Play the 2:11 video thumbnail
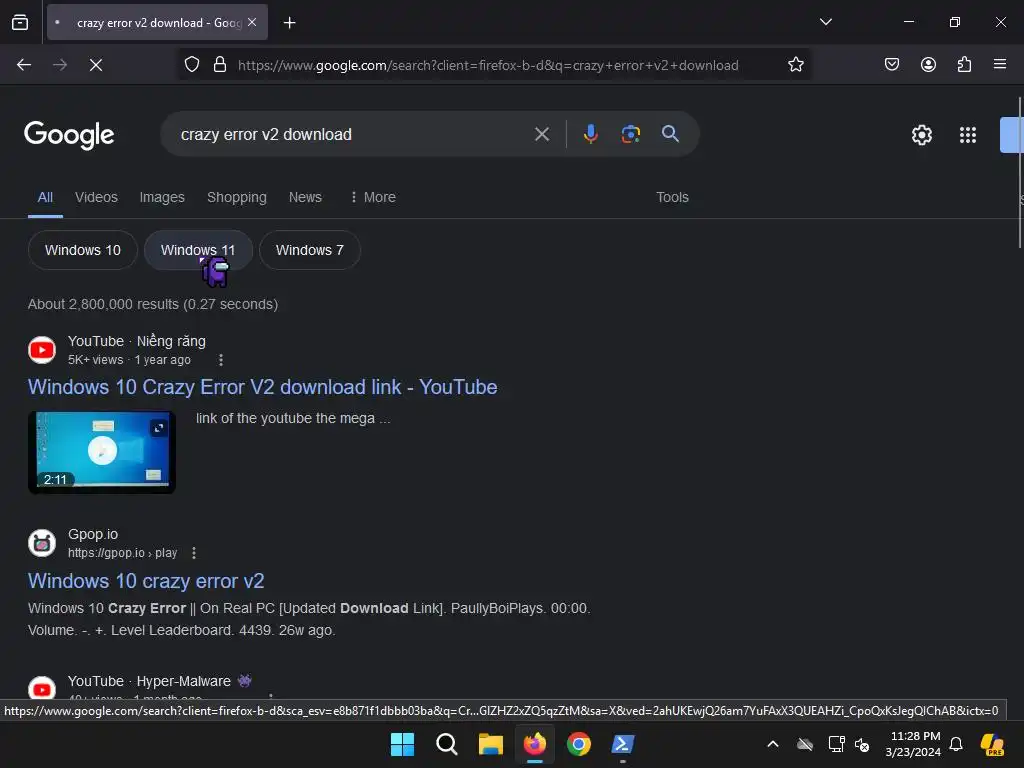 [102, 452]
